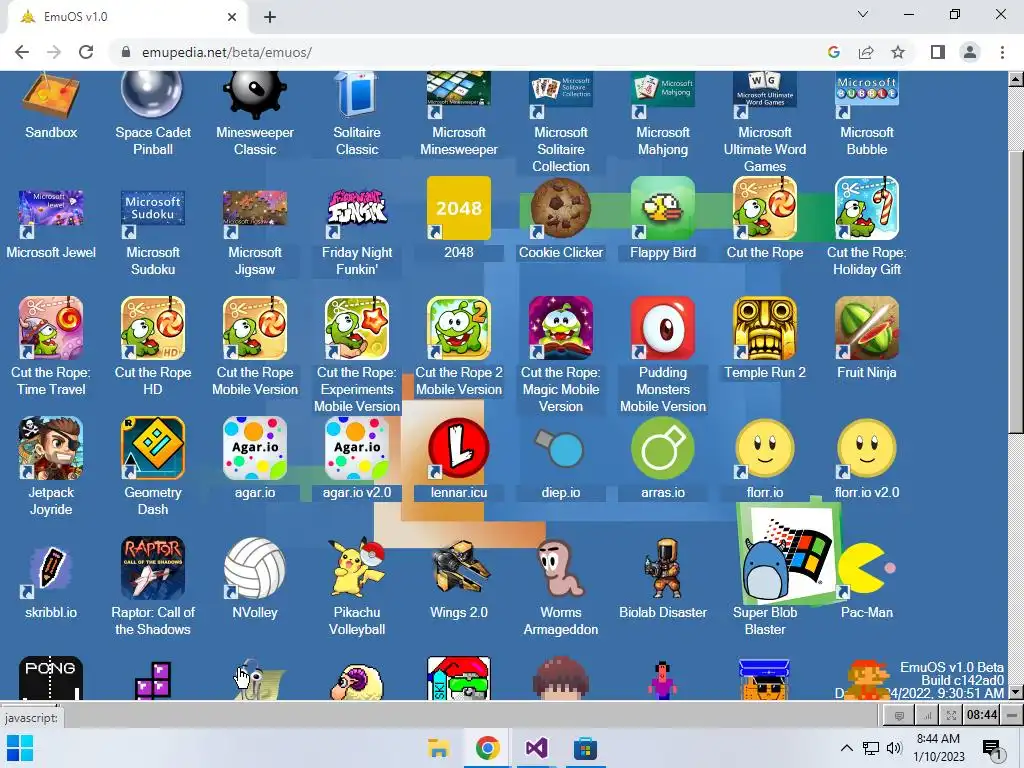Screen dimensions: 1024x768
Task: Open Geometry Dash icon
Action: click(152, 448)
